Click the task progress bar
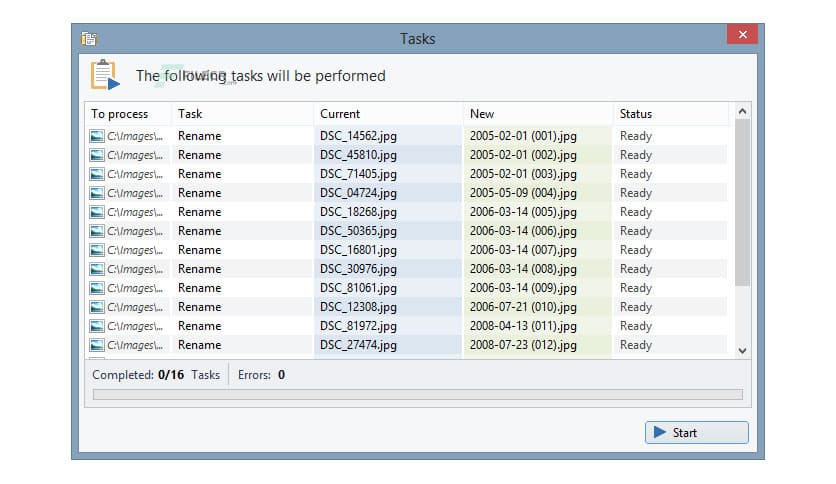Viewport: 836px width, 484px height. pyautogui.click(x=417, y=394)
